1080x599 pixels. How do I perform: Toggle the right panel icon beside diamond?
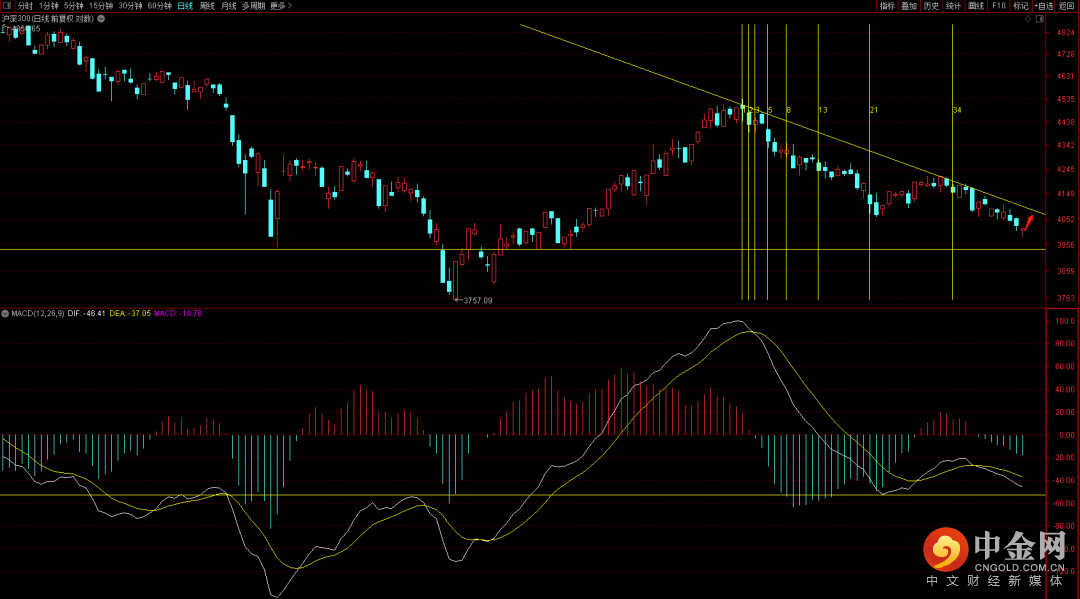[1039, 19]
